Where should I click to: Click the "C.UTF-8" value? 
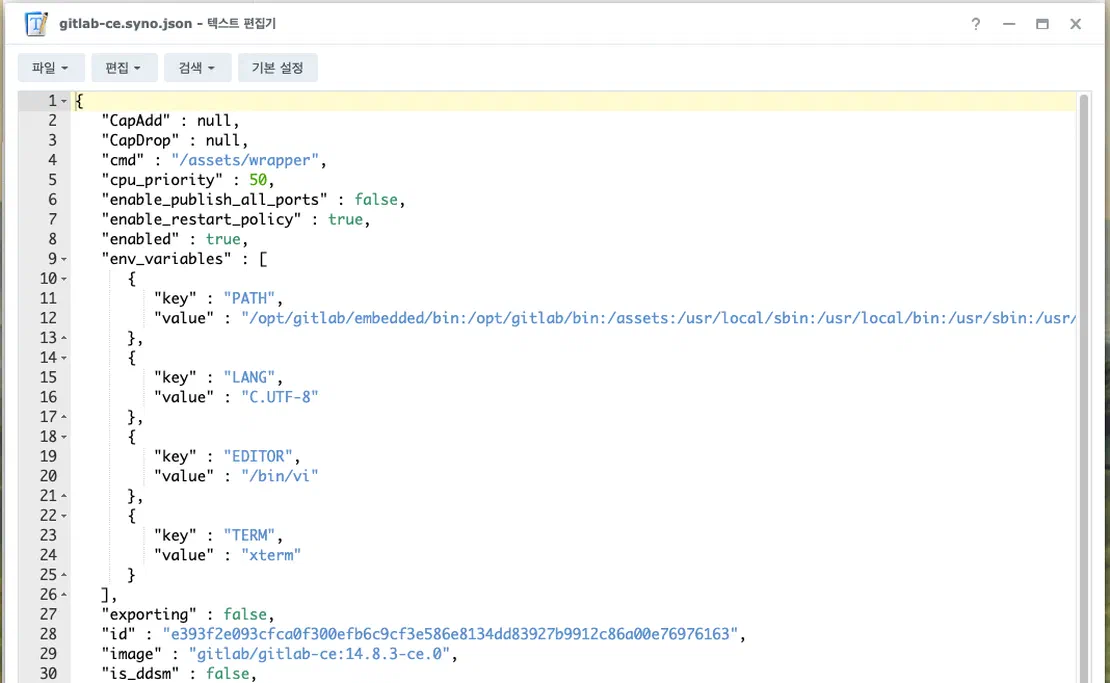pos(280,397)
